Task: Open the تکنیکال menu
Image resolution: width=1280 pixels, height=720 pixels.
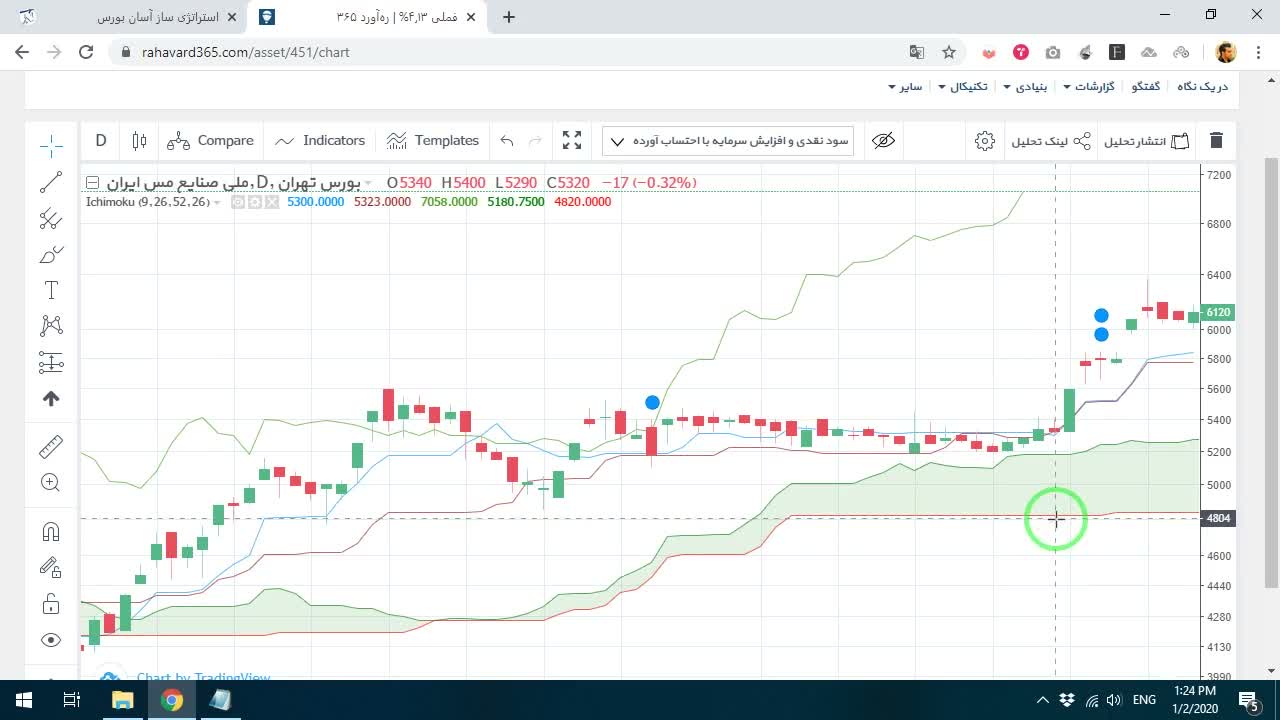Action: 962,87
